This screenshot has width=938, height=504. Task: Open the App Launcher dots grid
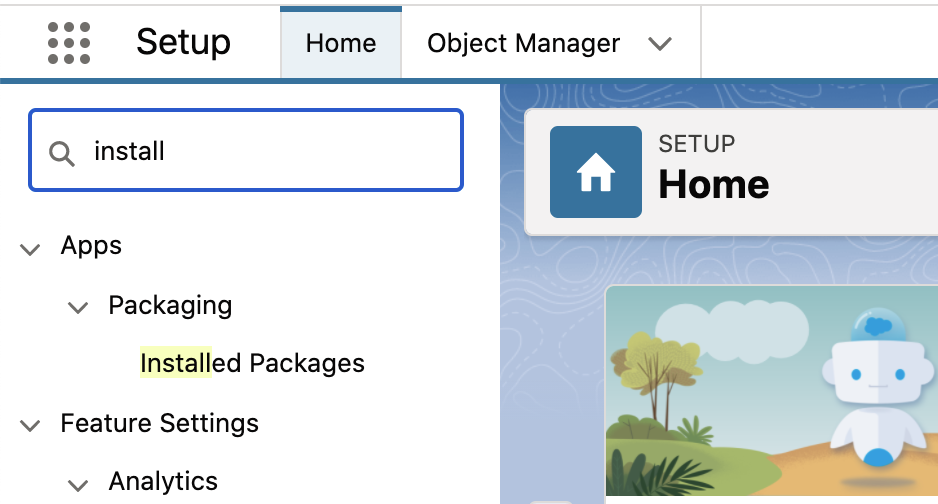pyautogui.click(x=69, y=43)
